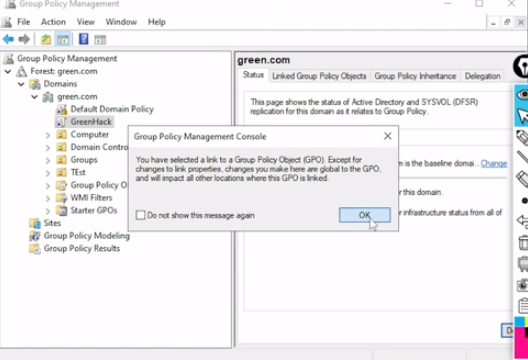Open the Window menu

pyautogui.click(x=121, y=22)
